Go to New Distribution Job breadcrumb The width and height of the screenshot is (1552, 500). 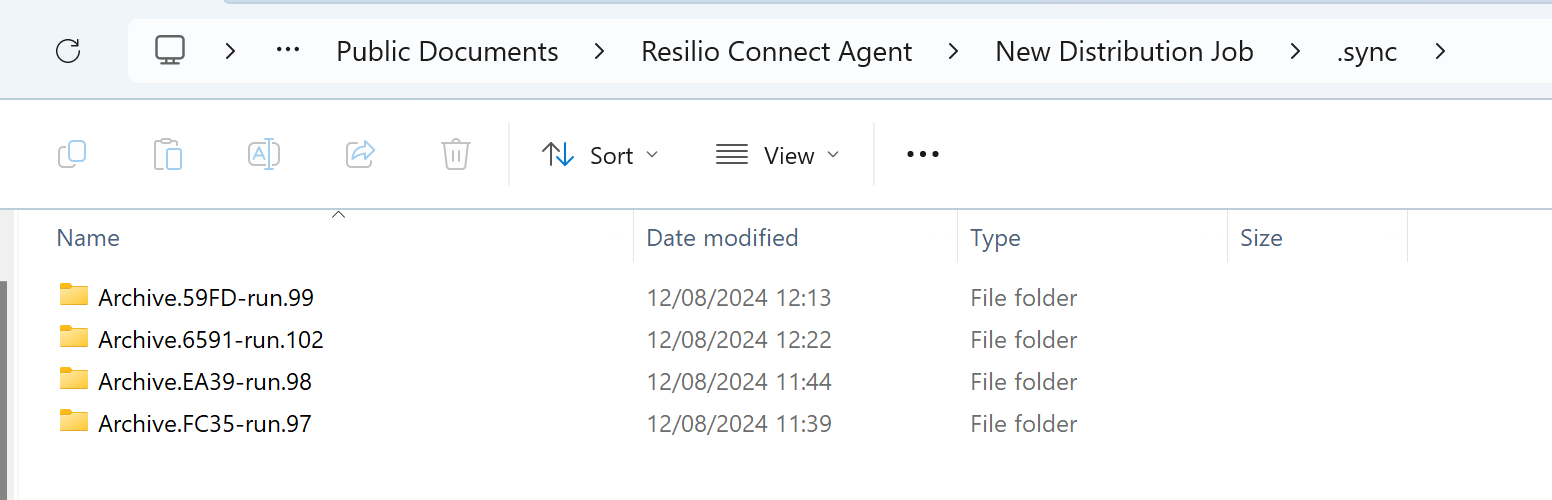tap(1123, 52)
